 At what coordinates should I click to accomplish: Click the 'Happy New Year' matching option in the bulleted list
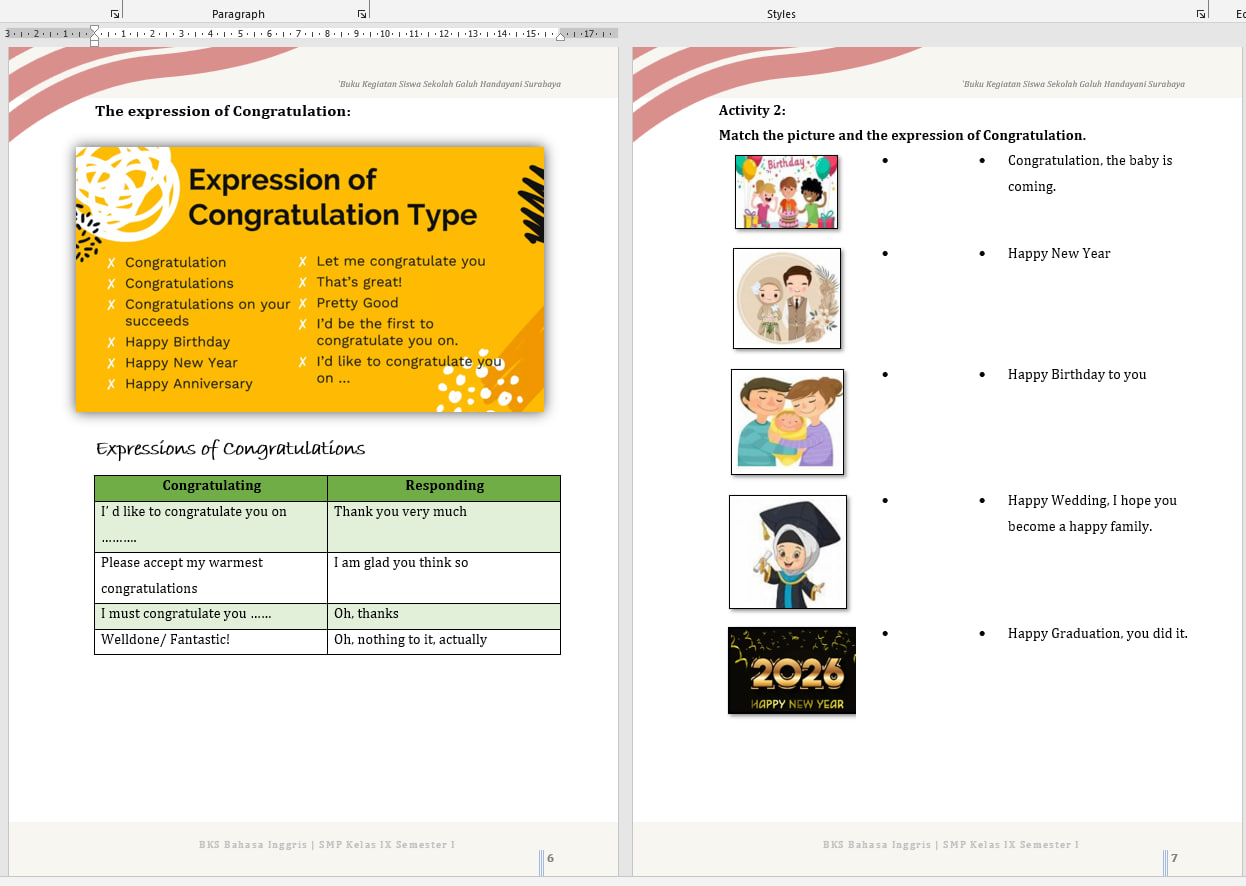pos(1059,254)
